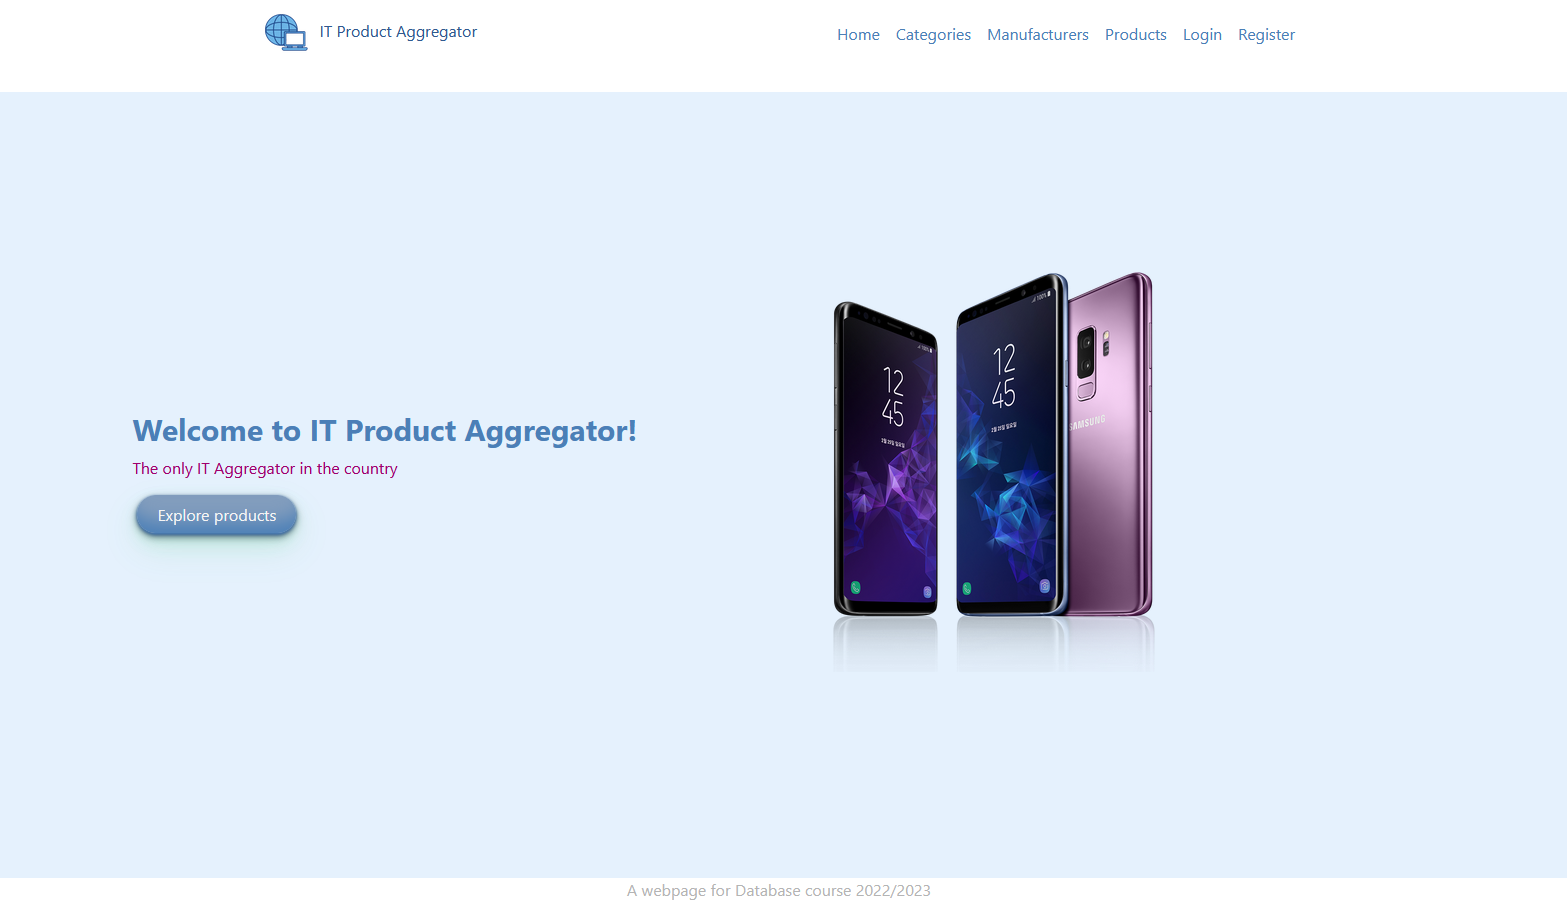Click the Database course 2022/2023 footer text
The width and height of the screenshot is (1567, 921).
click(x=779, y=891)
